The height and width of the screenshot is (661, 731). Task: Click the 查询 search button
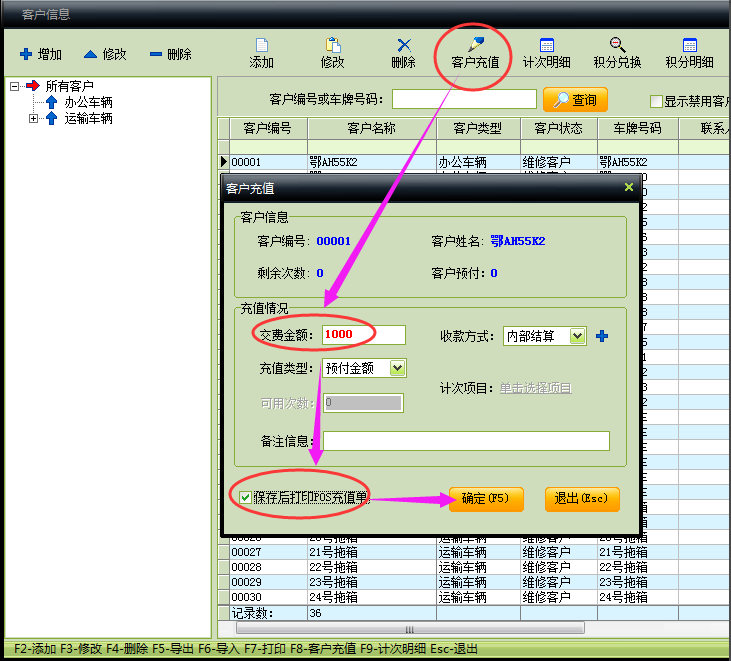(575, 100)
